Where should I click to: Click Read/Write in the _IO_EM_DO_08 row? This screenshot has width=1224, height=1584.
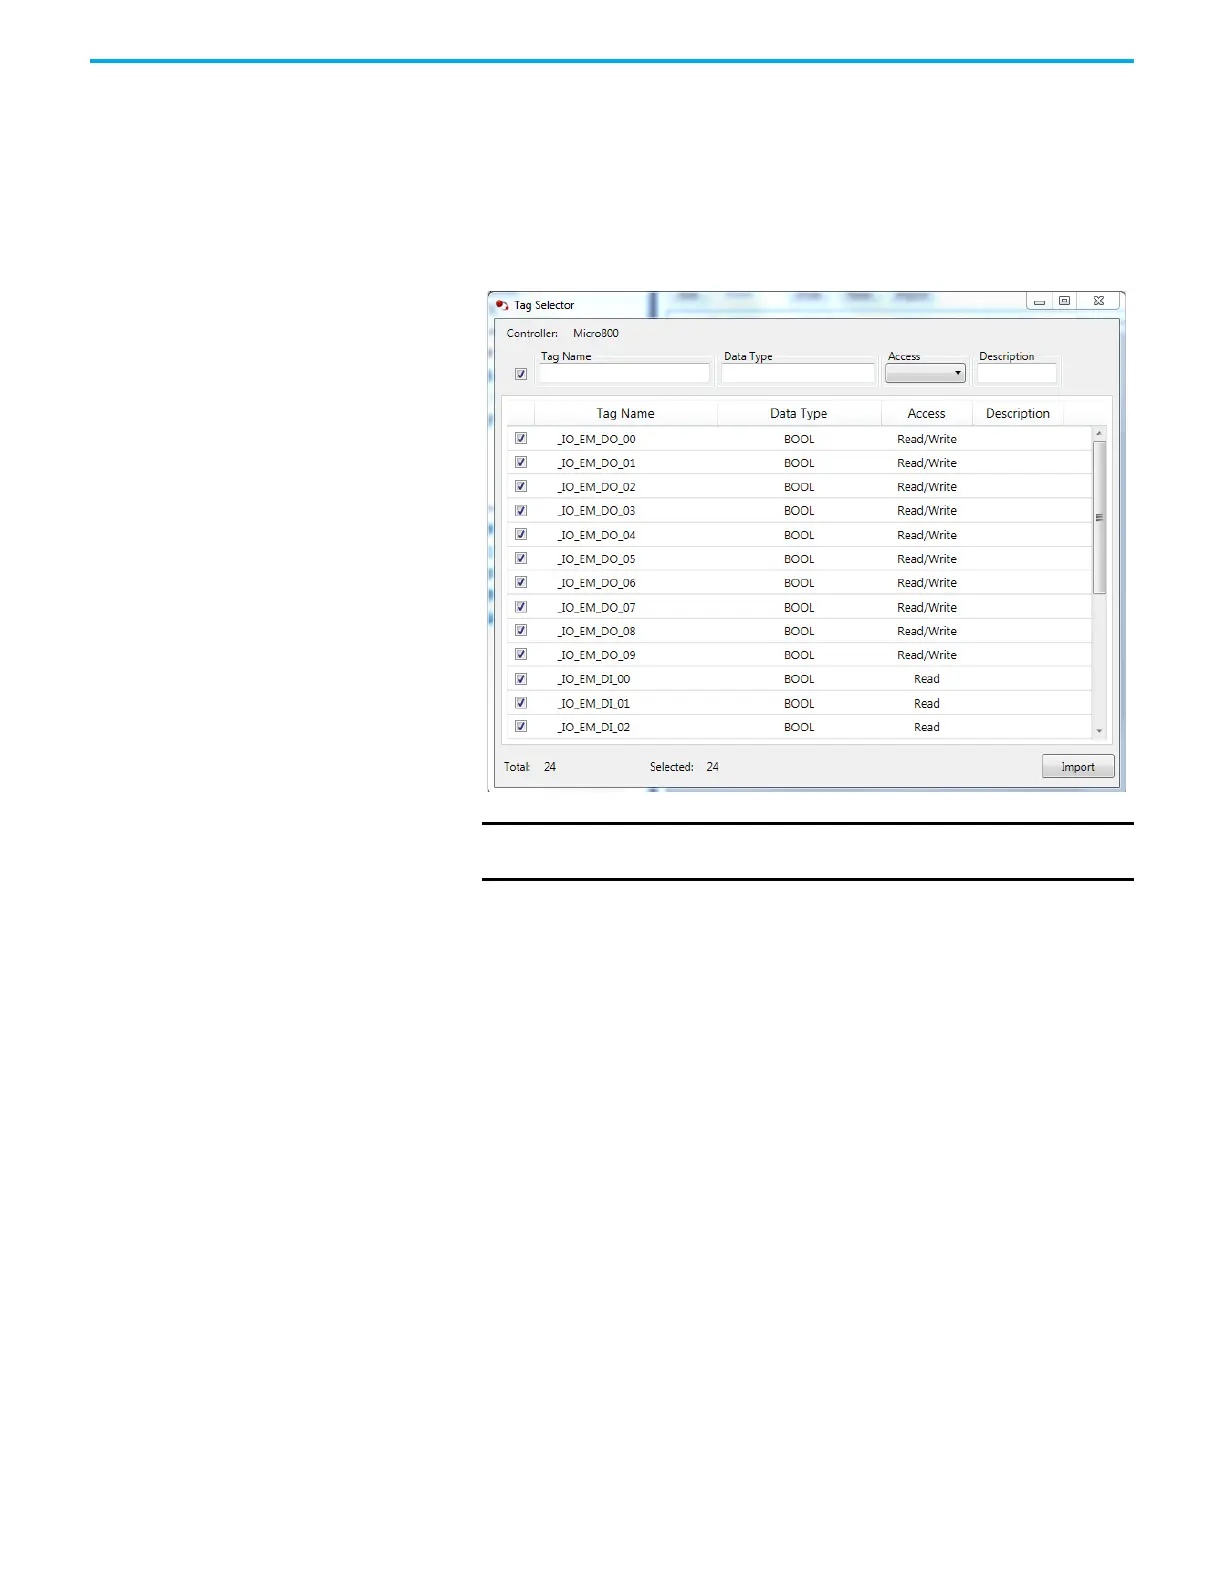tap(927, 631)
